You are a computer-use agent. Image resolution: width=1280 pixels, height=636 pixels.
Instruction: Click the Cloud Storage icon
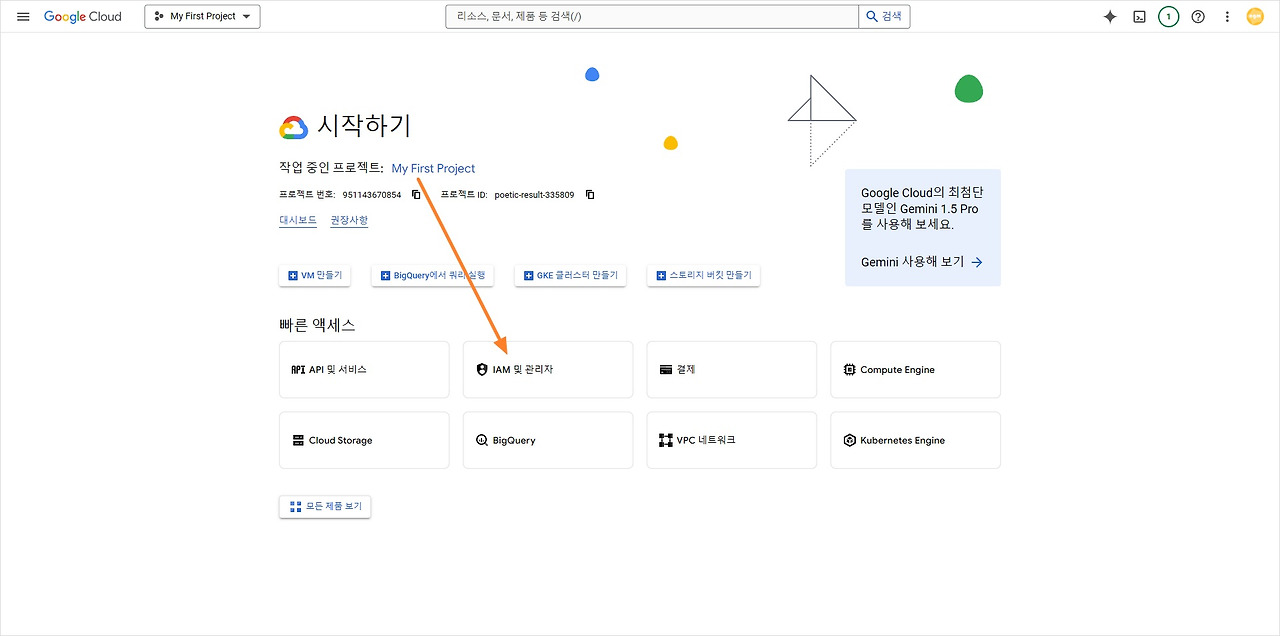[298, 440]
